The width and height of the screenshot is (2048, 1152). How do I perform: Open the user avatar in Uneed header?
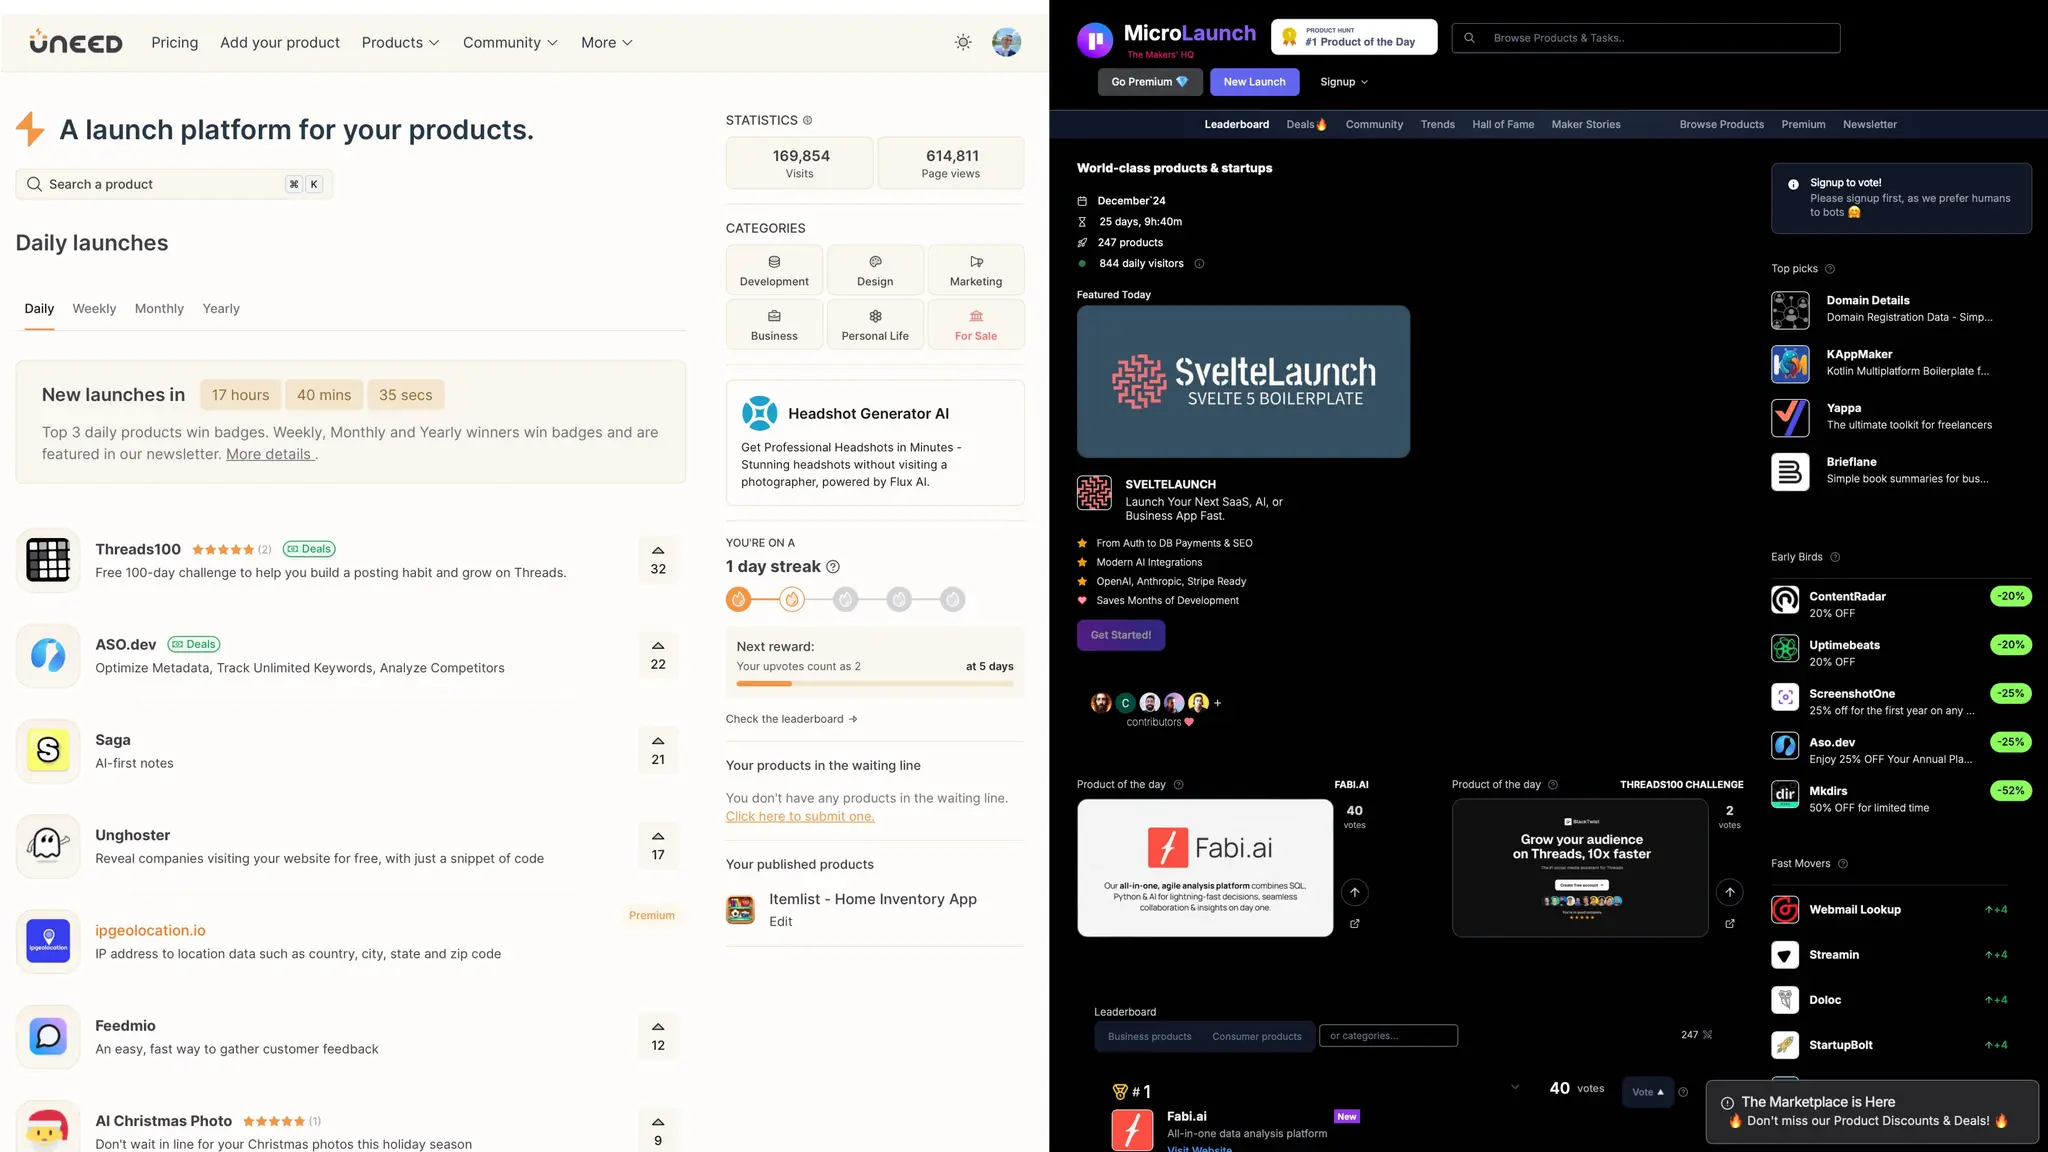(1006, 42)
